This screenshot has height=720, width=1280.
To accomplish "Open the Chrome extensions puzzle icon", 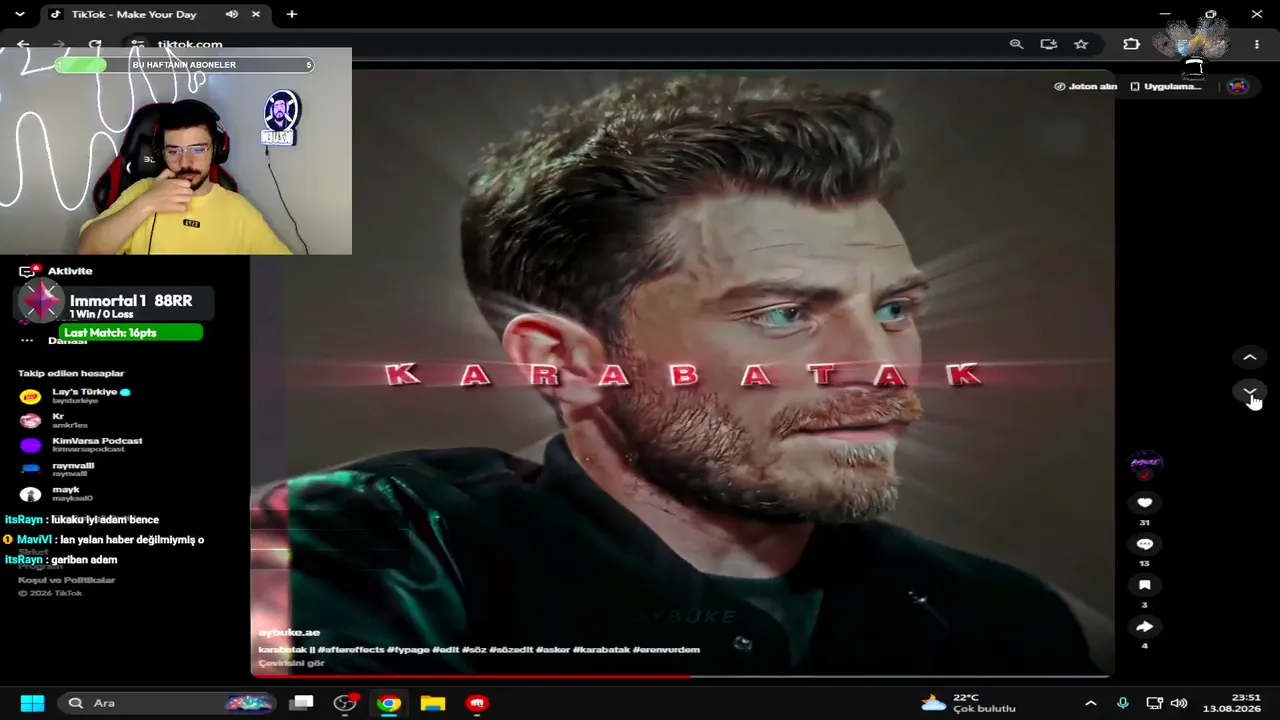I will 1131,44.
